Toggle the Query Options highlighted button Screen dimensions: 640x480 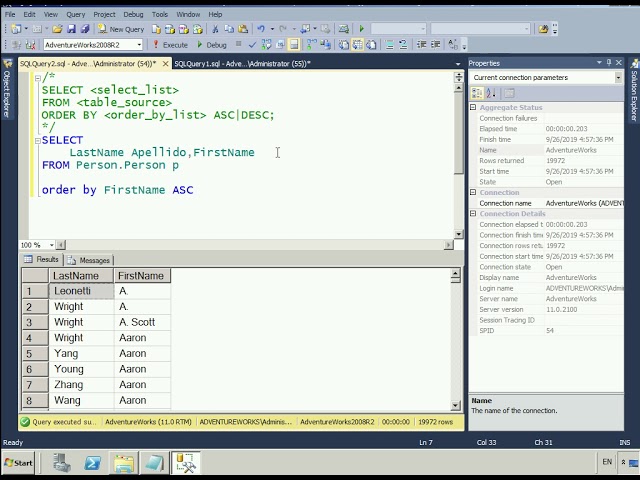[x=294, y=44]
